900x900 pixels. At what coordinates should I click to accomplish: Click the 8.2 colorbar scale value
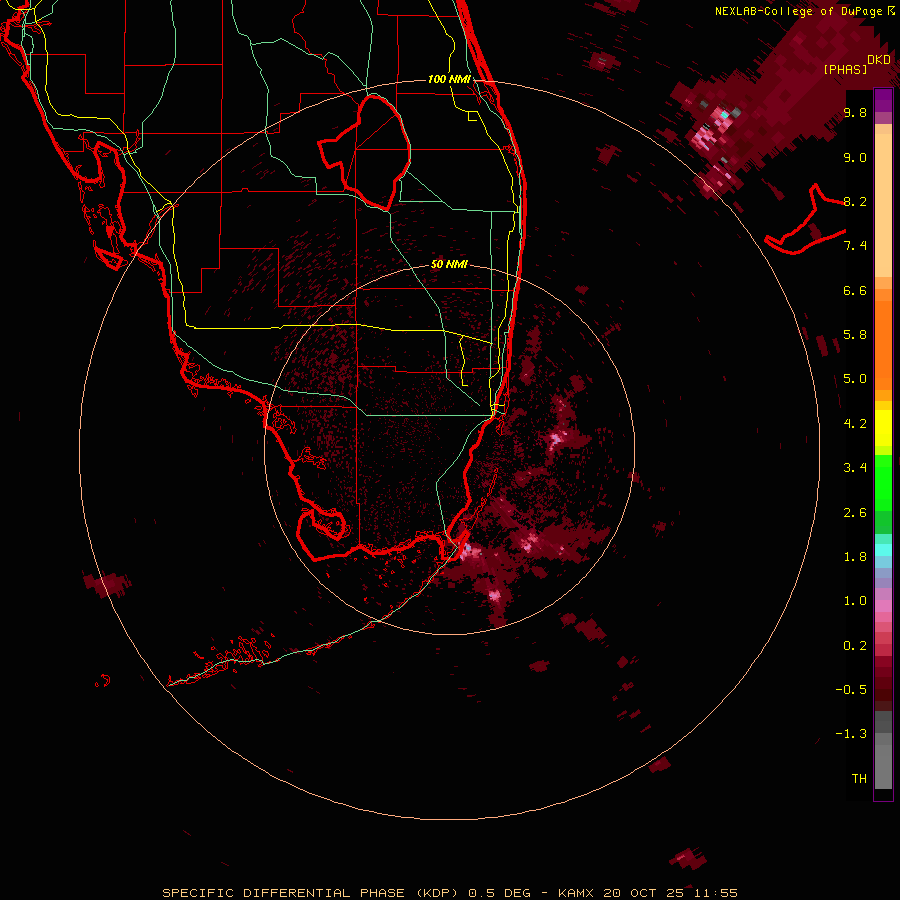[855, 201]
